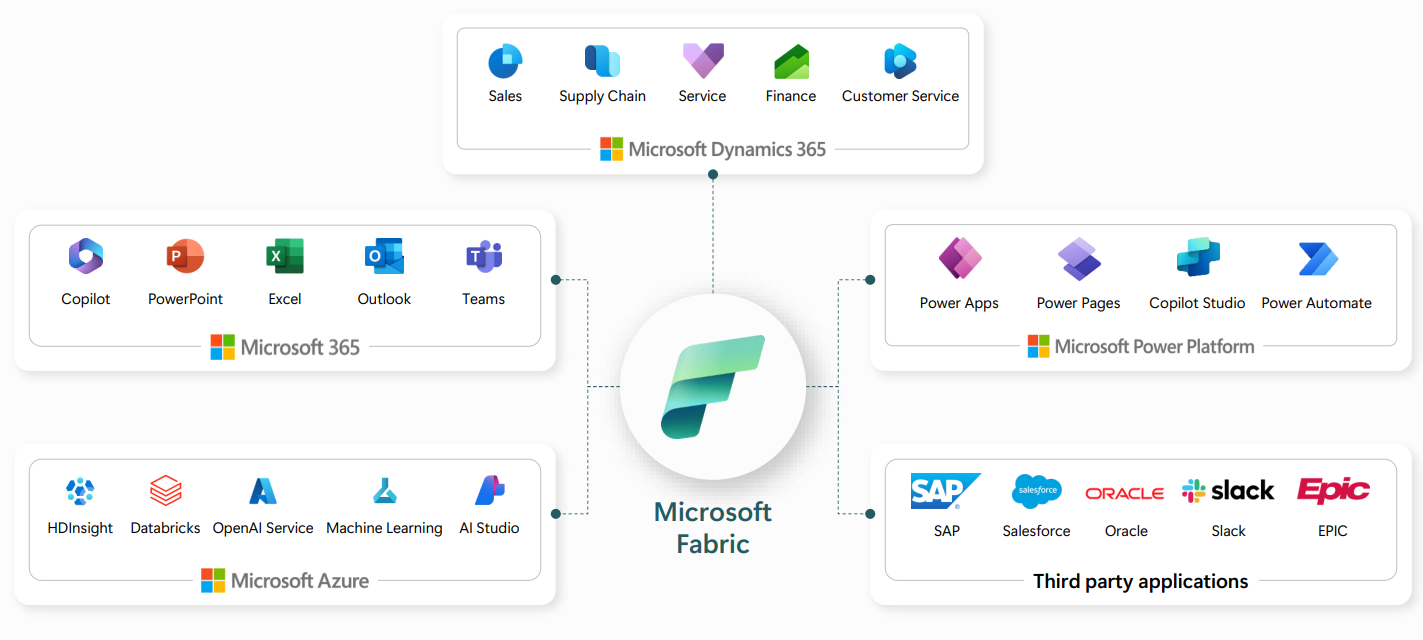The width and height of the screenshot is (1423, 640).
Task: Click the central Microsoft Fabric logo
Action: 713,387
